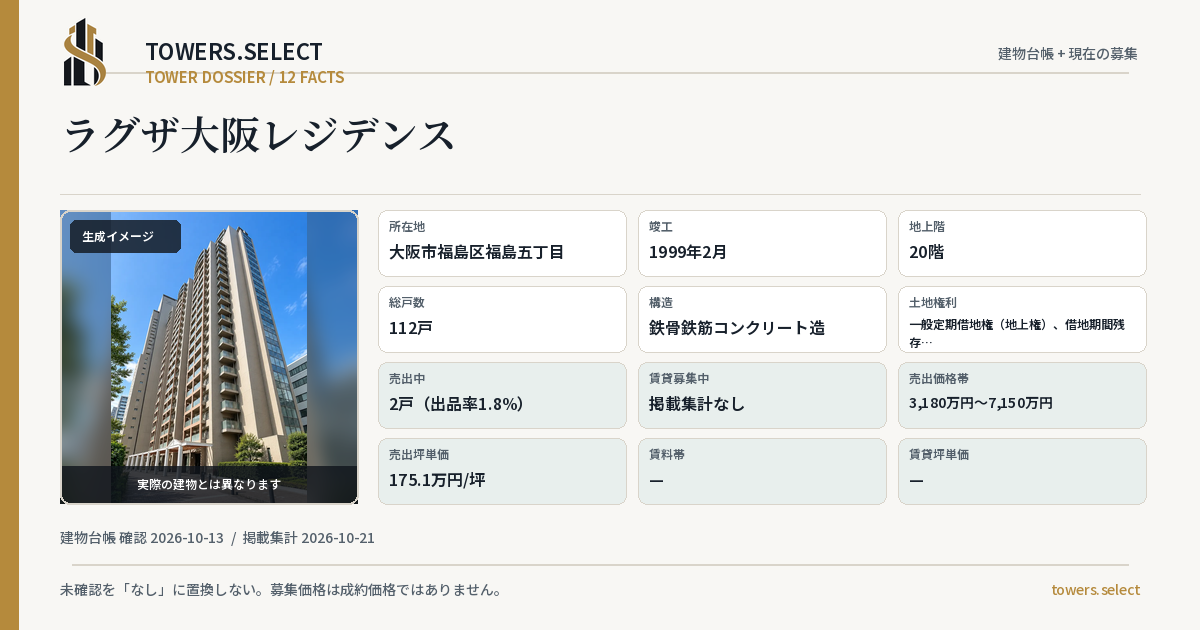Click the '建物台帳 + 現在の募集' header text
Image resolution: width=1200 pixels, height=630 pixels.
coord(1068,53)
